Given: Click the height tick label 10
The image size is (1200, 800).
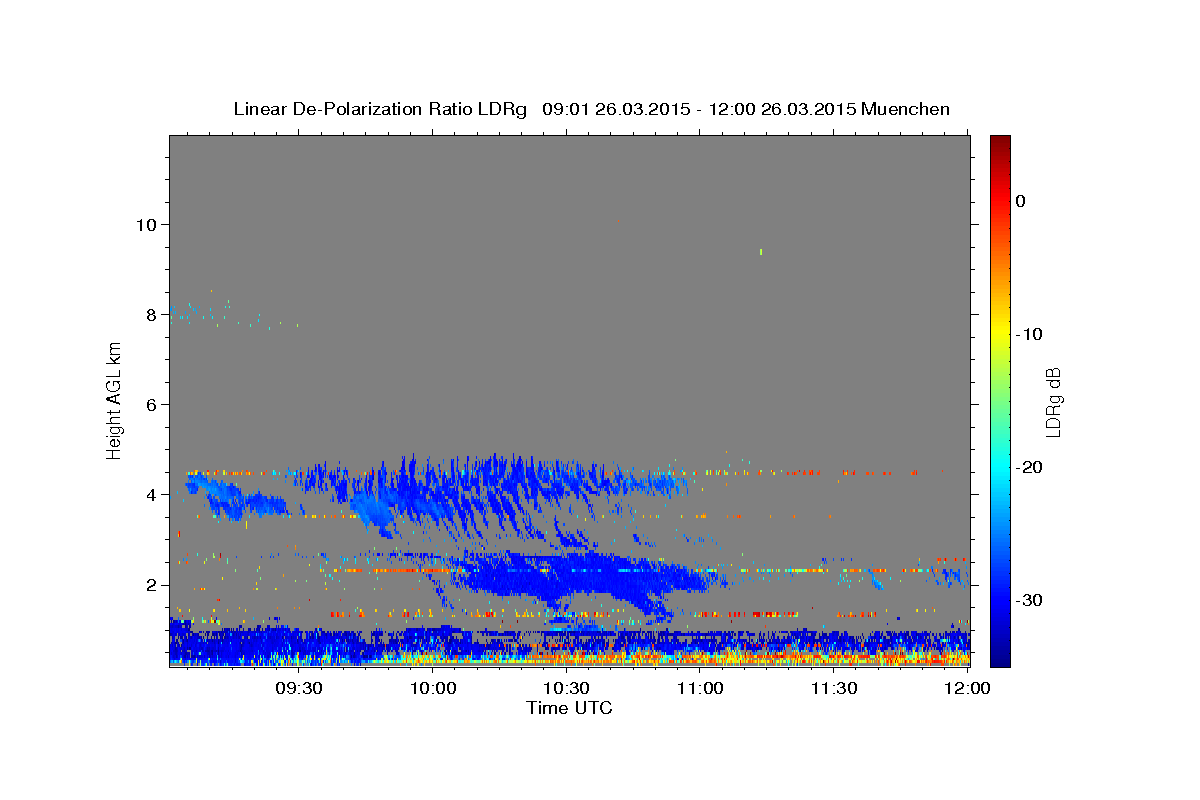Looking at the screenshot, I should pyautogui.click(x=148, y=224).
